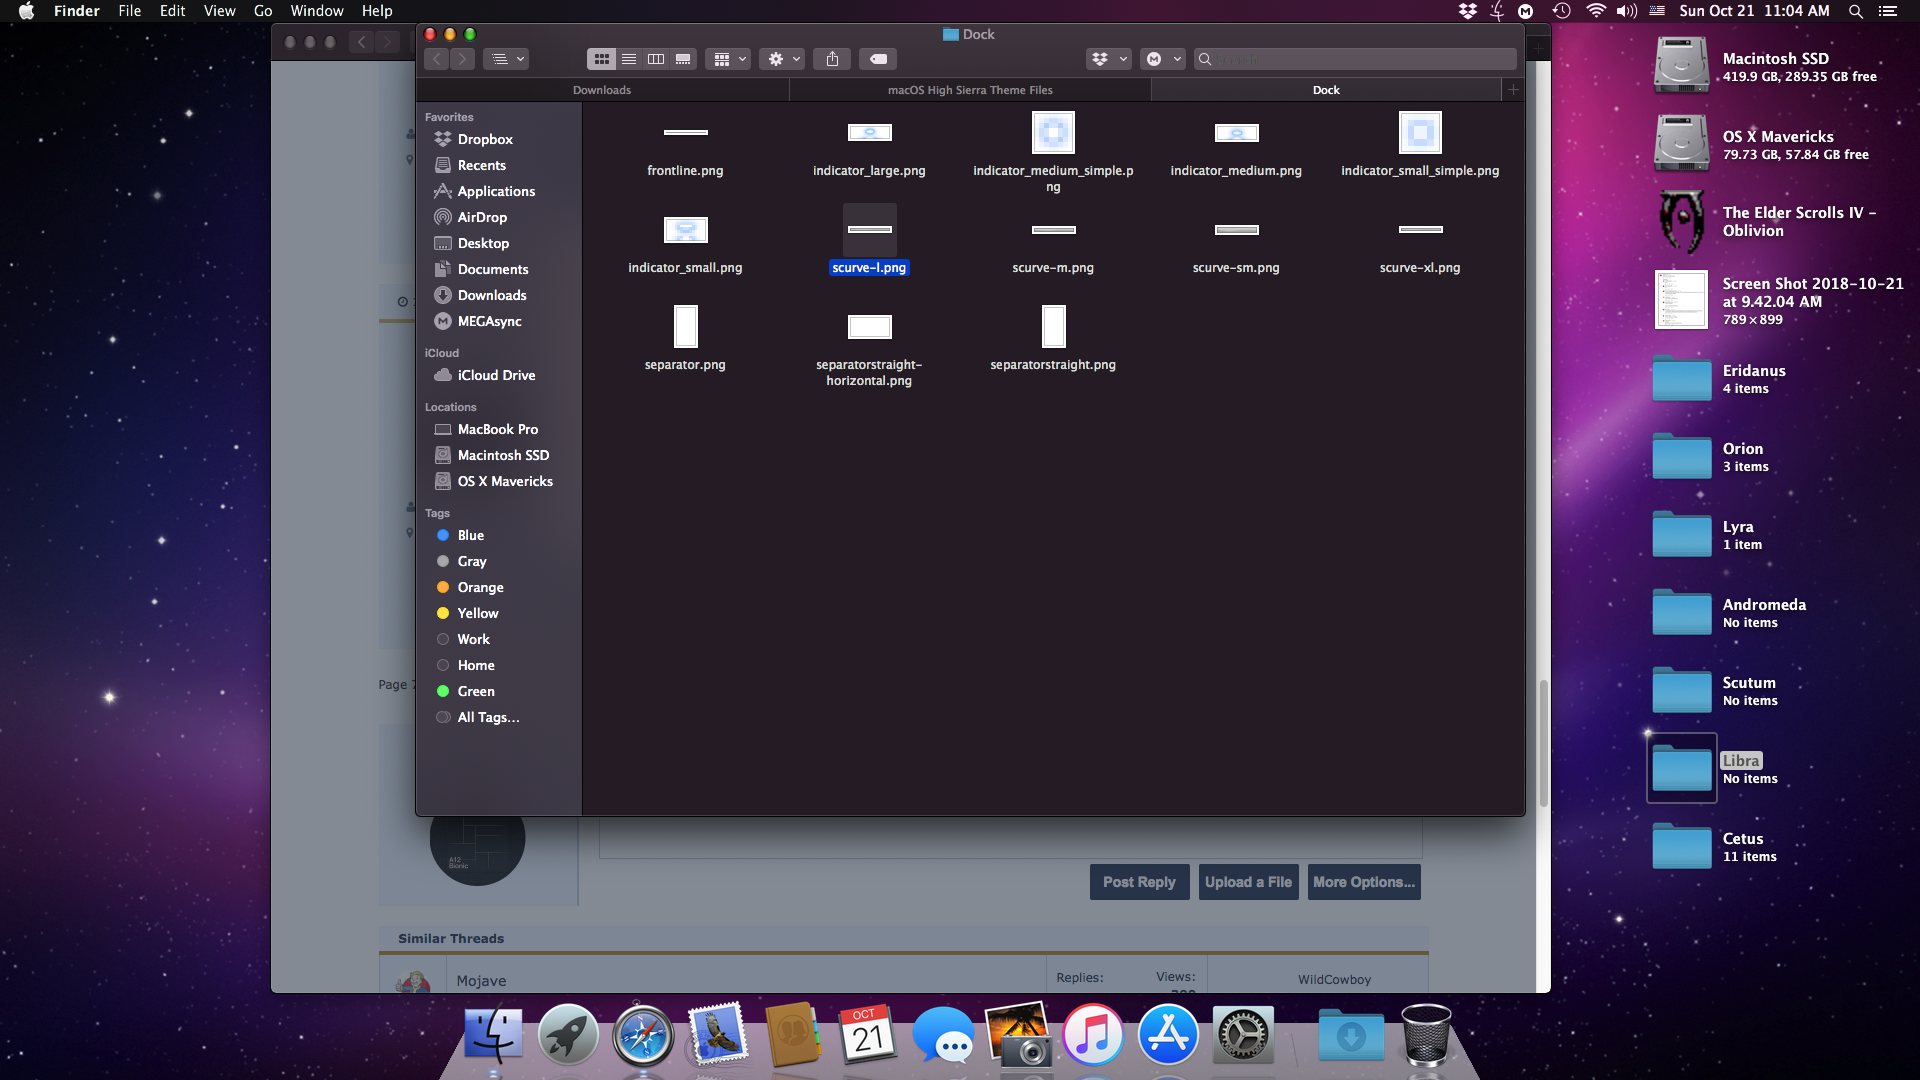The width and height of the screenshot is (1920, 1080).
Task: Open Spotlight search in menu bar
Action: pyautogui.click(x=1855, y=11)
